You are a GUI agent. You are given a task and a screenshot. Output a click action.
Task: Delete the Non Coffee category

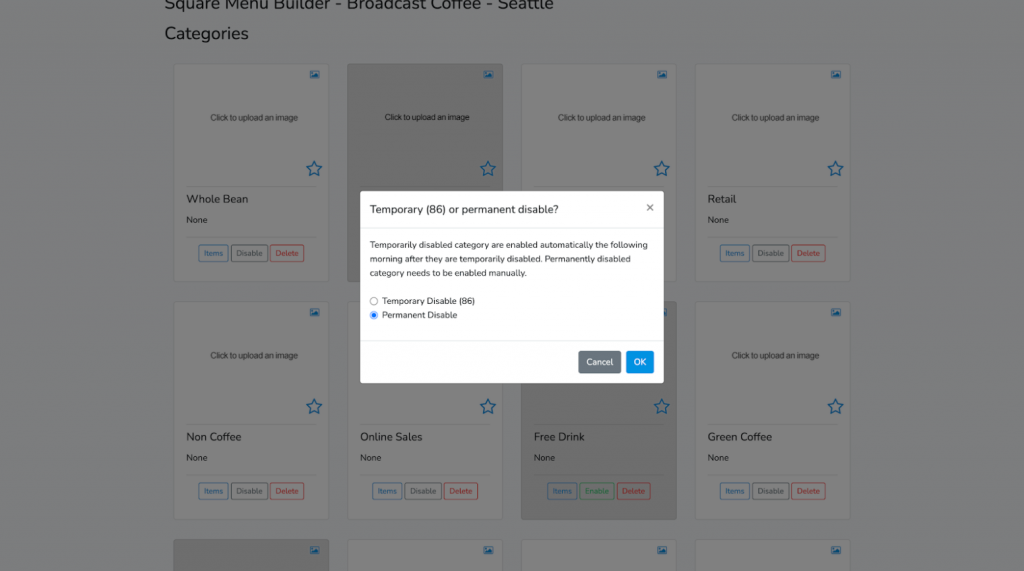click(x=287, y=491)
